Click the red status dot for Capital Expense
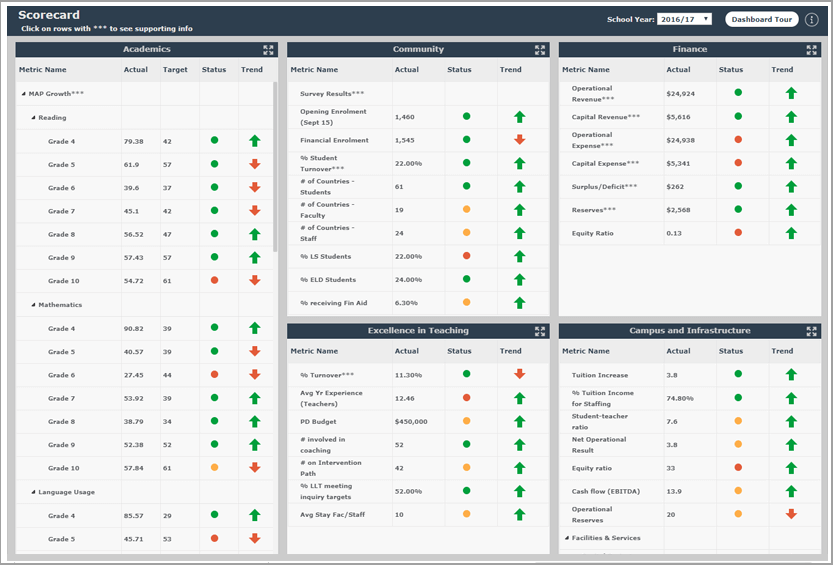833x565 pixels. 738,162
